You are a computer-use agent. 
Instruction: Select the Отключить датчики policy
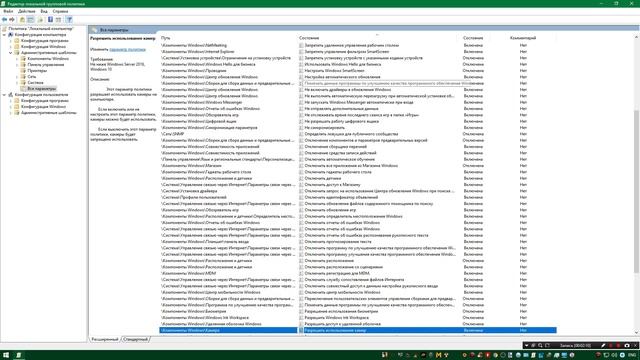click(322, 178)
